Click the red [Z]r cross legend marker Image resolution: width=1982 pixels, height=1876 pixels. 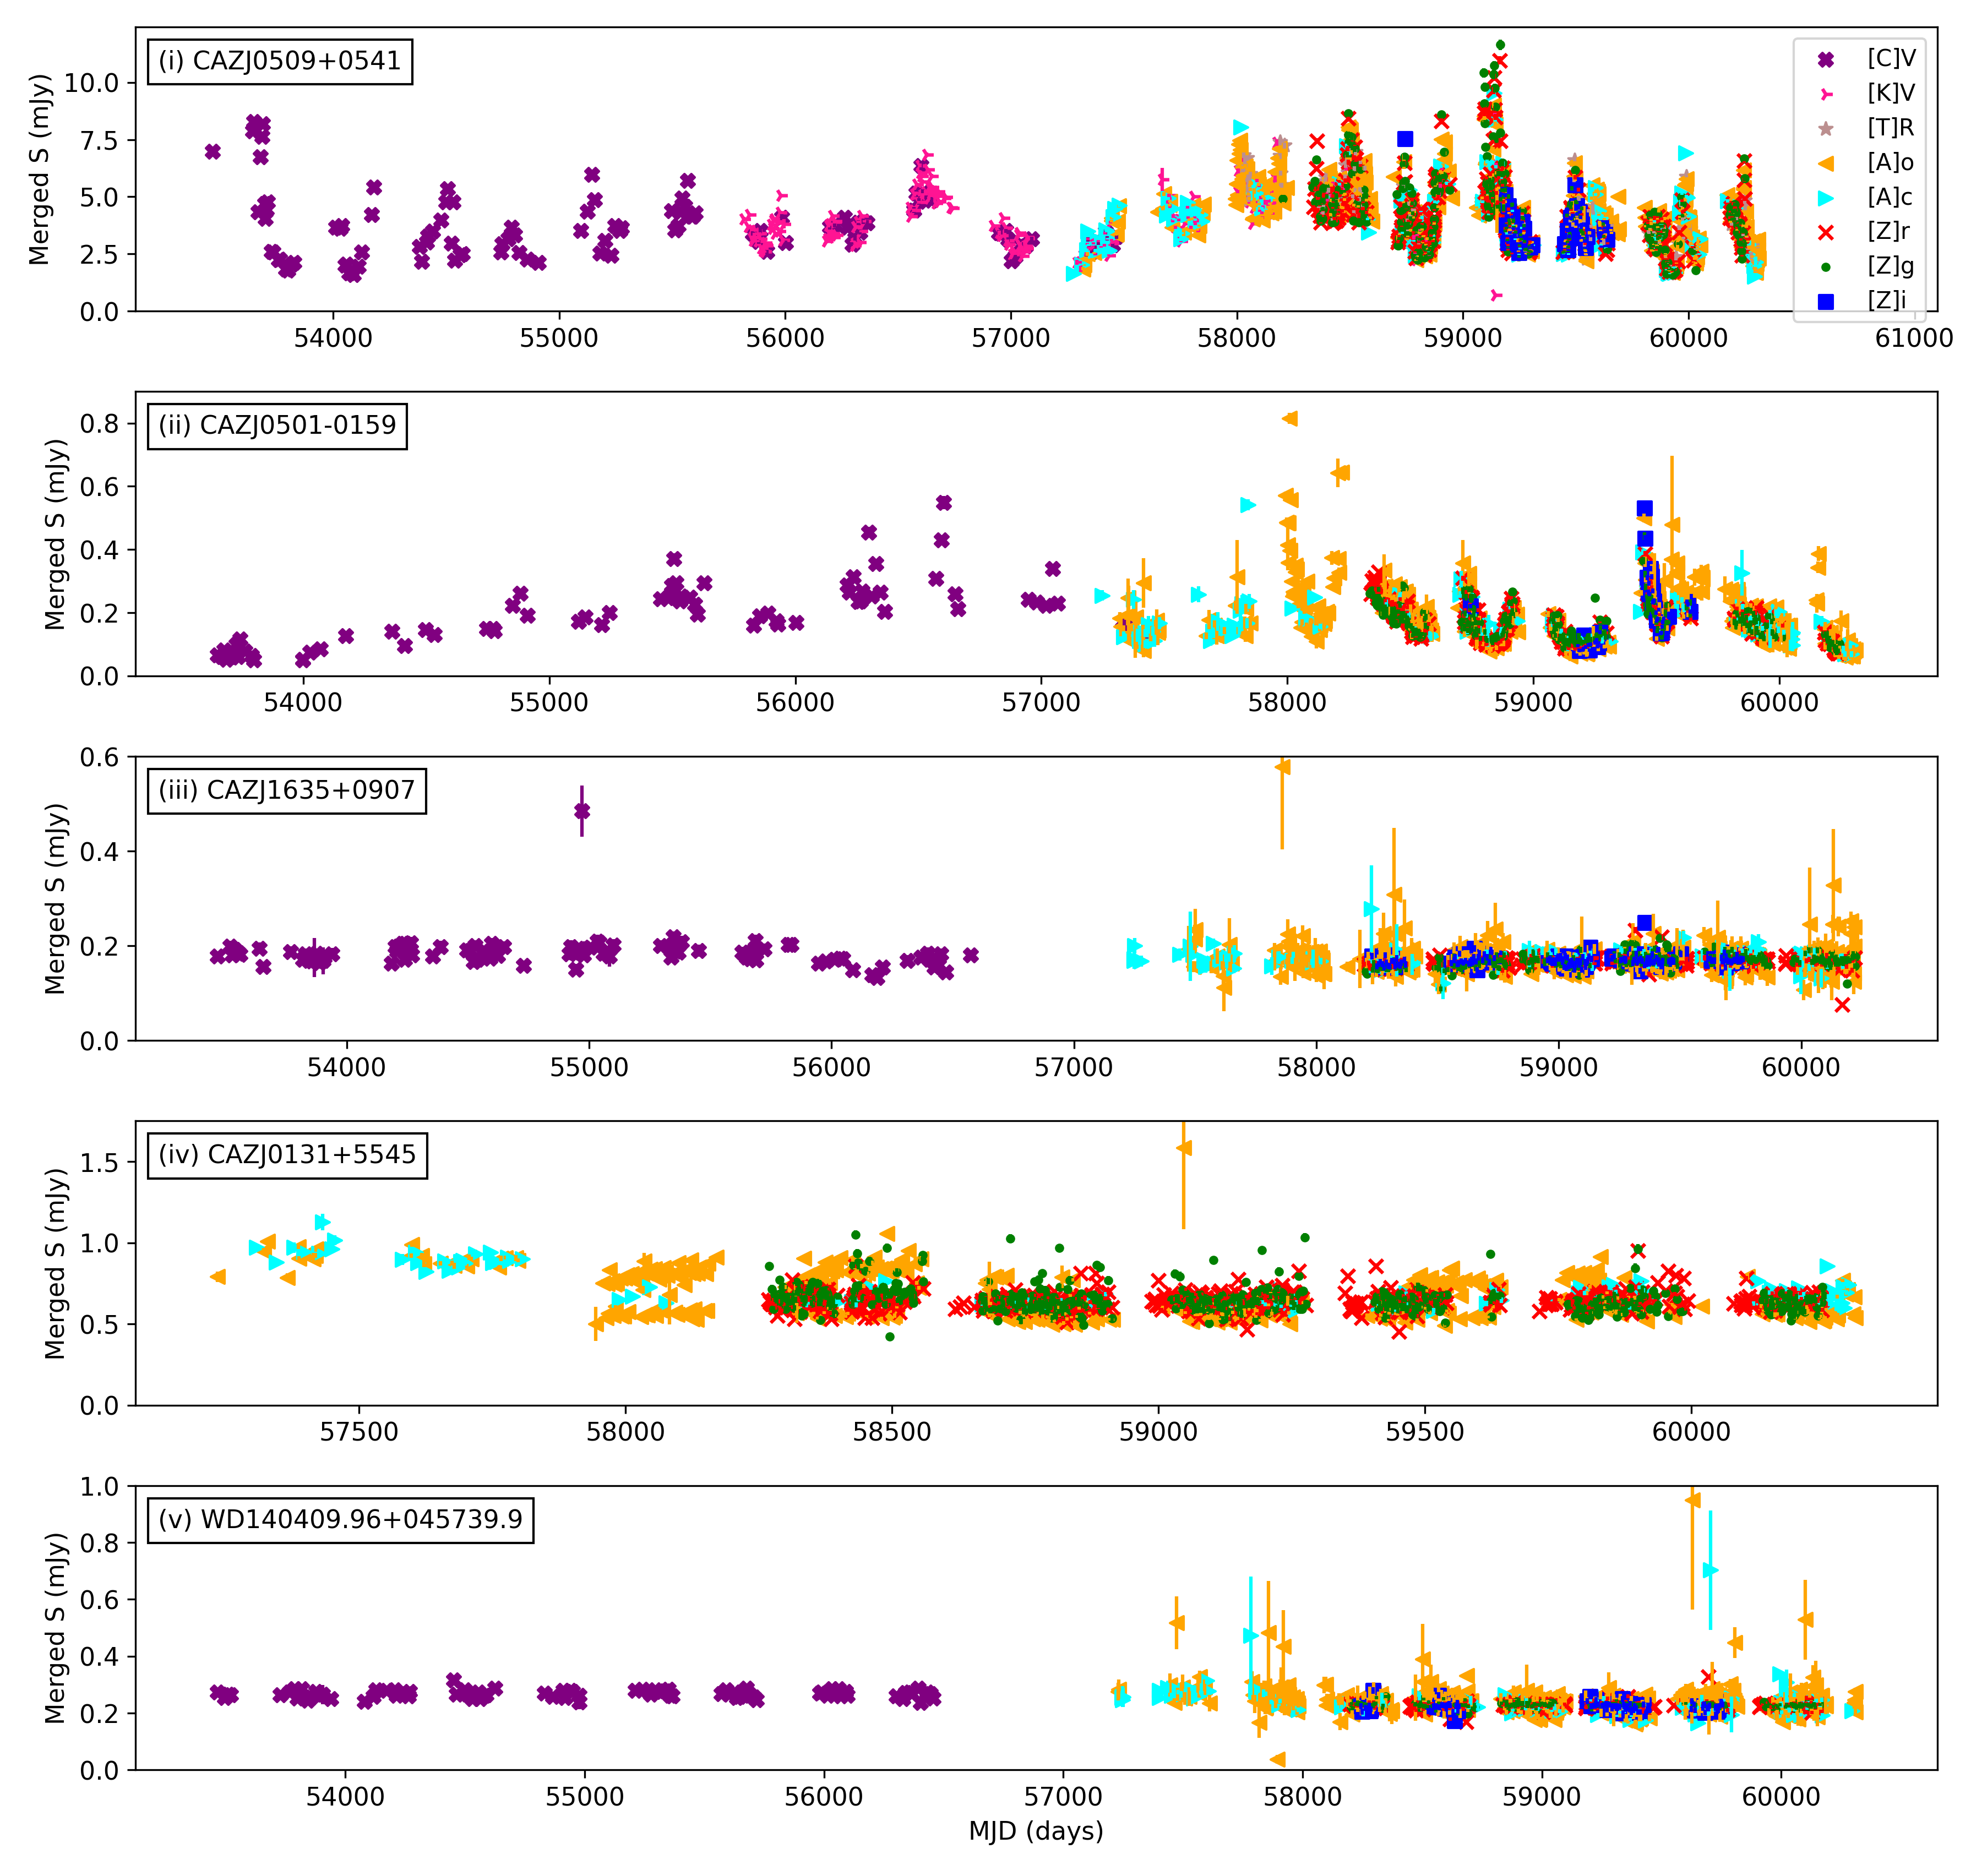1826,232
